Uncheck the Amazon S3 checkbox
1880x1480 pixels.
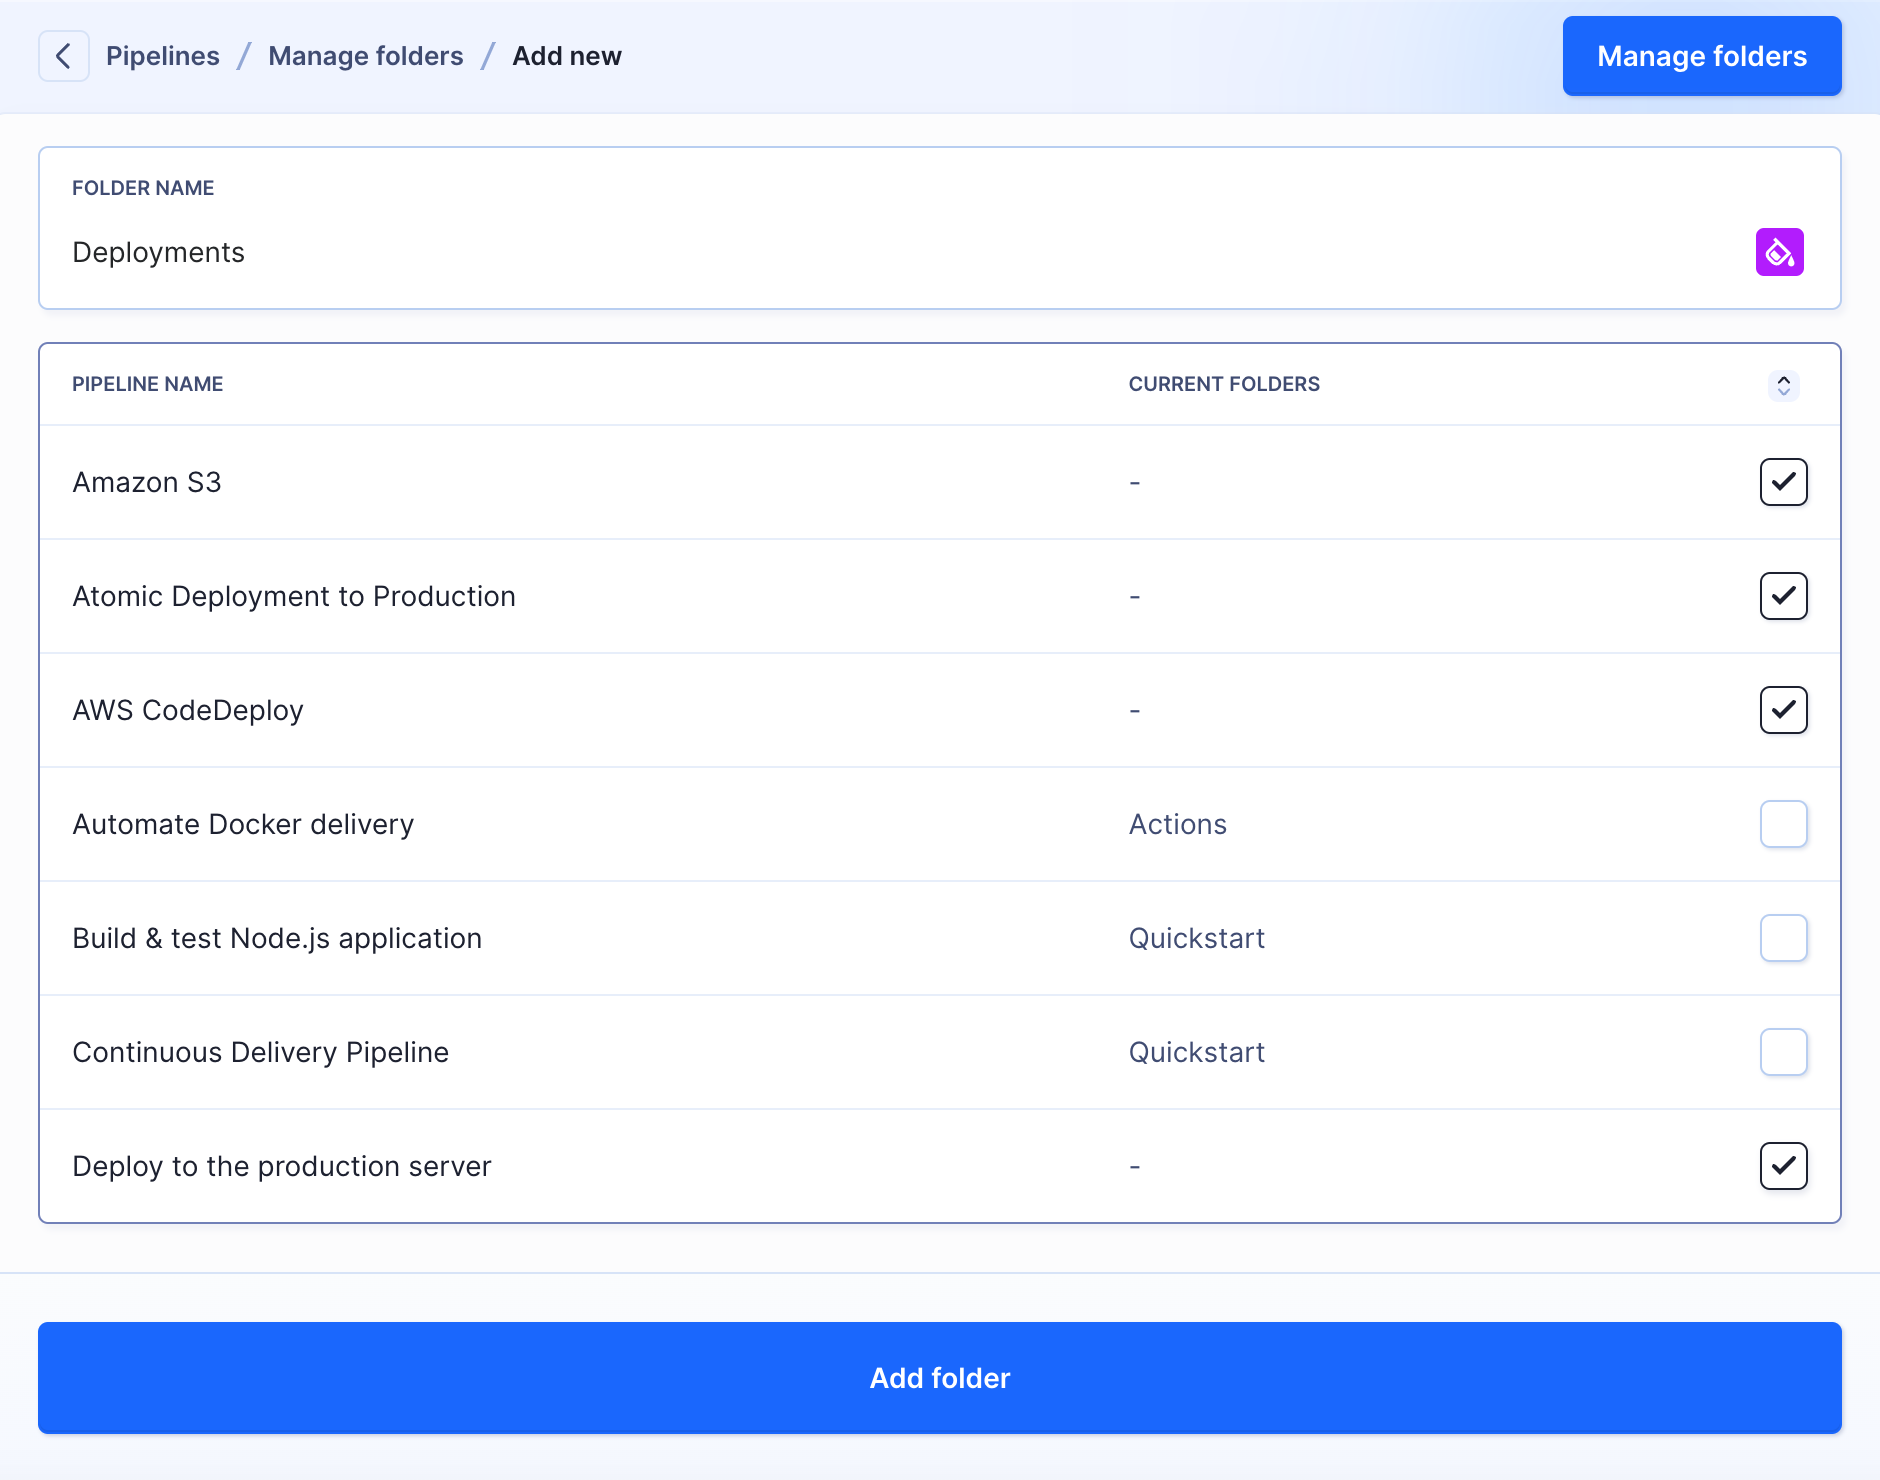pyautogui.click(x=1784, y=482)
